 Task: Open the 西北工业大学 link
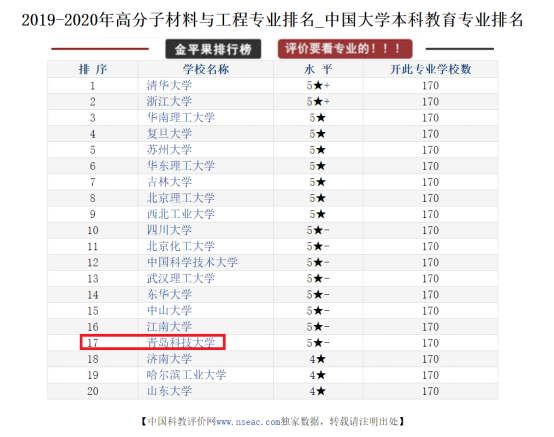(x=181, y=214)
